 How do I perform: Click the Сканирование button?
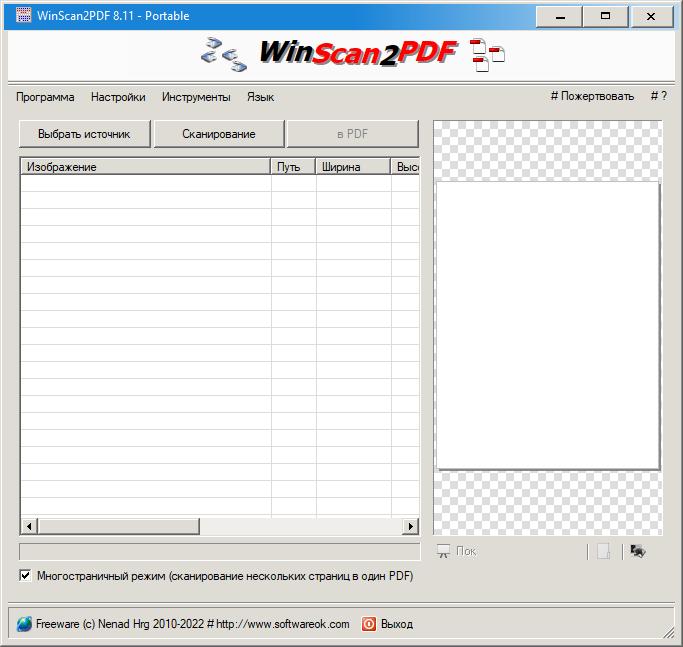click(219, 134)
